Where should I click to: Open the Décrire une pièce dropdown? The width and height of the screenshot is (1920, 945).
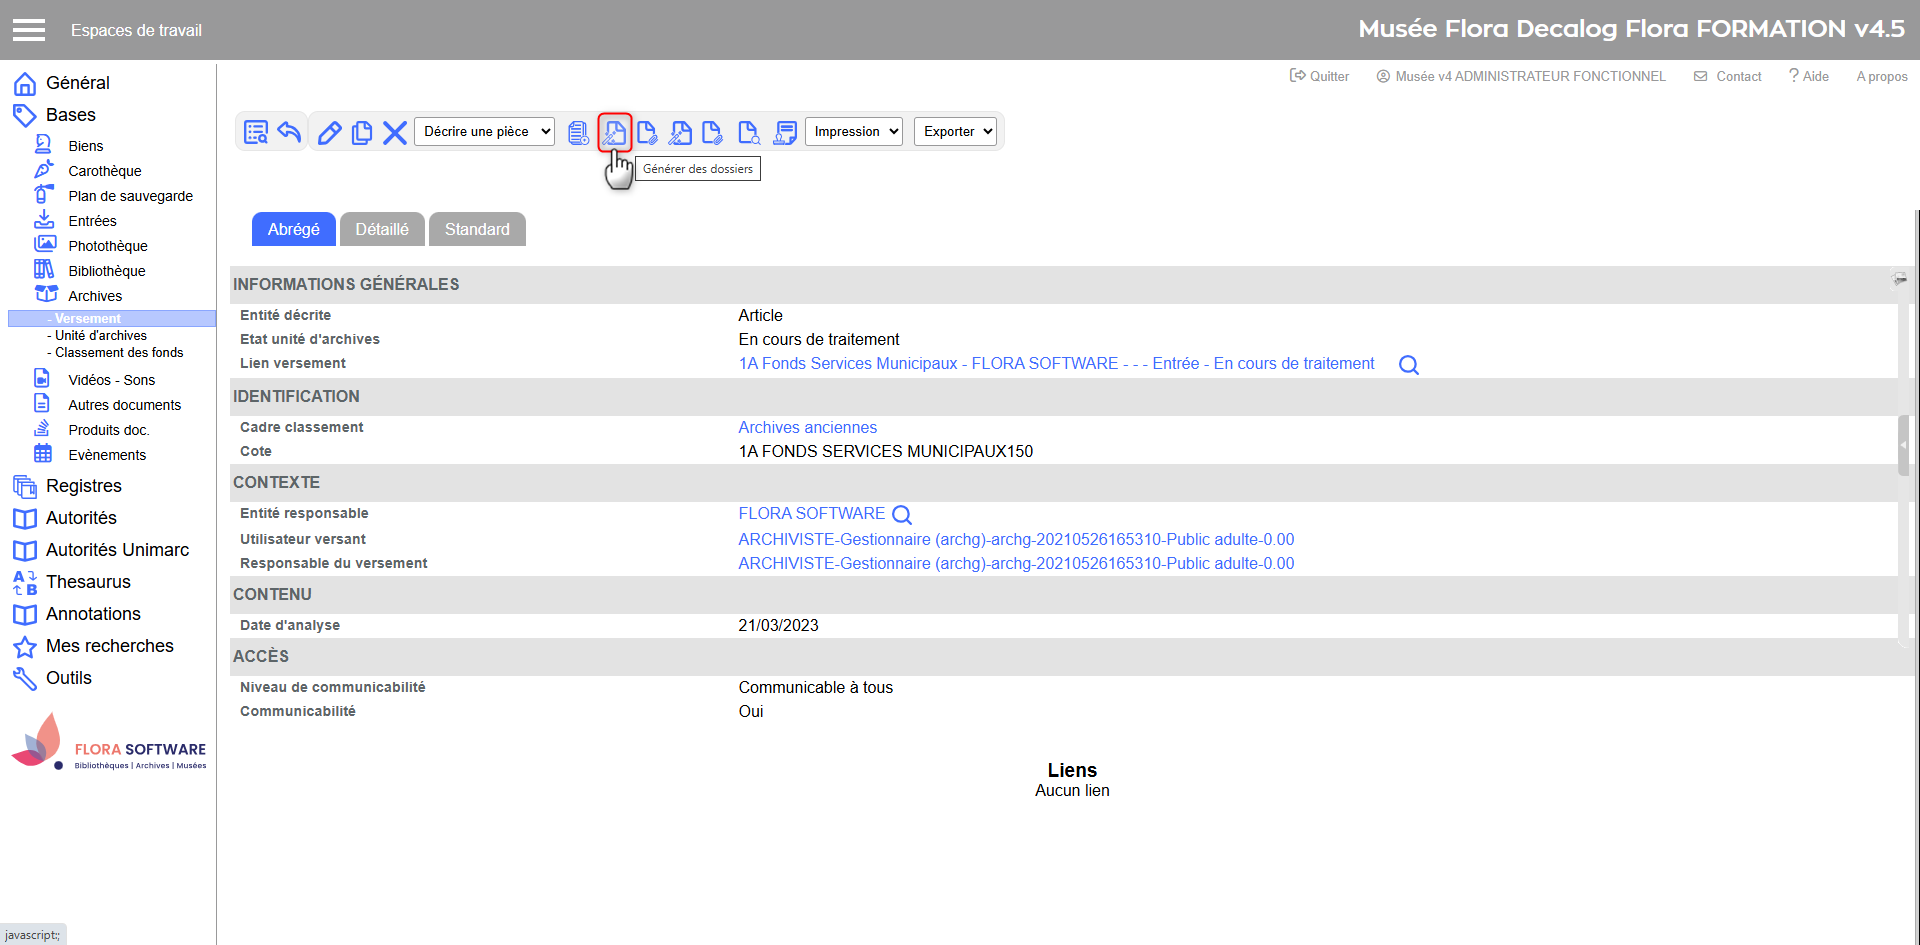pos(484,132)
